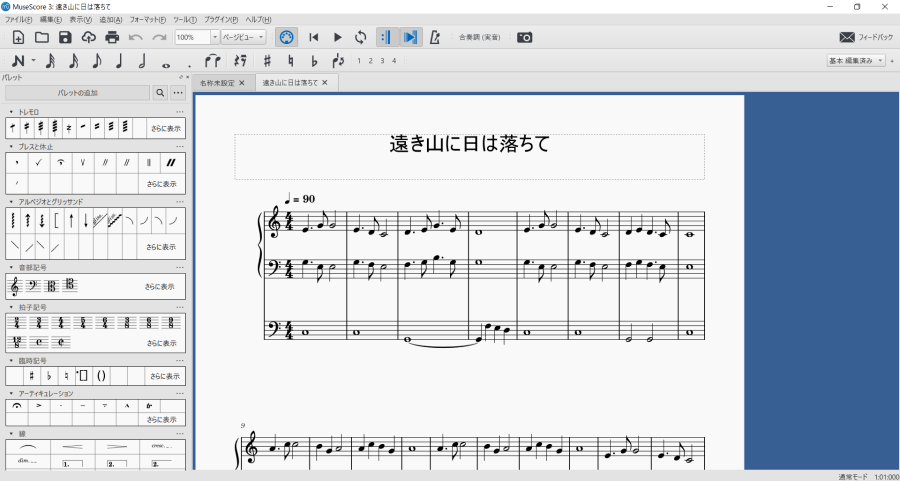
Task: Toggle note input mode N button
Action: [18, 60]
